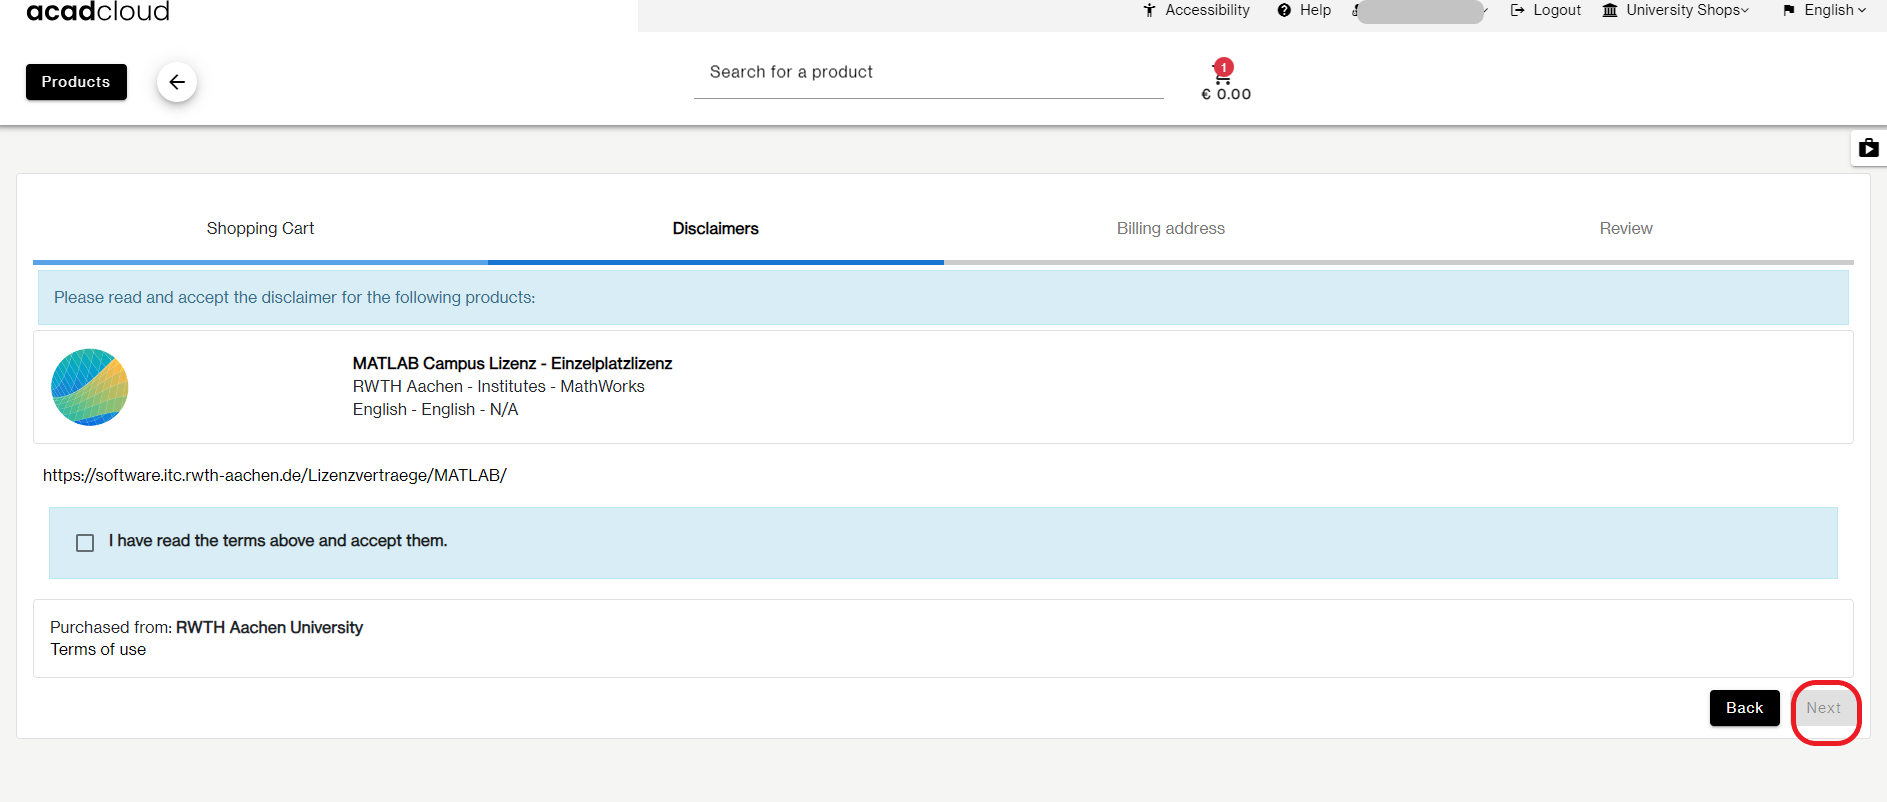Click the Search for a product field

pyautogui.click(x=928, y=72)
